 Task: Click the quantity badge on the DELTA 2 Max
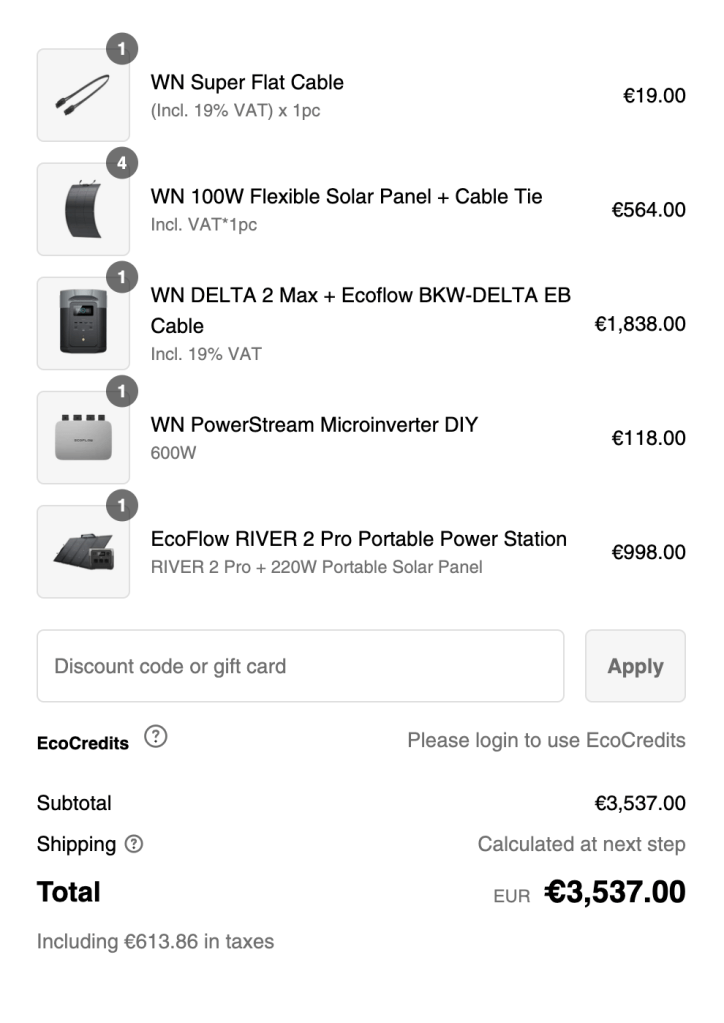122,277
